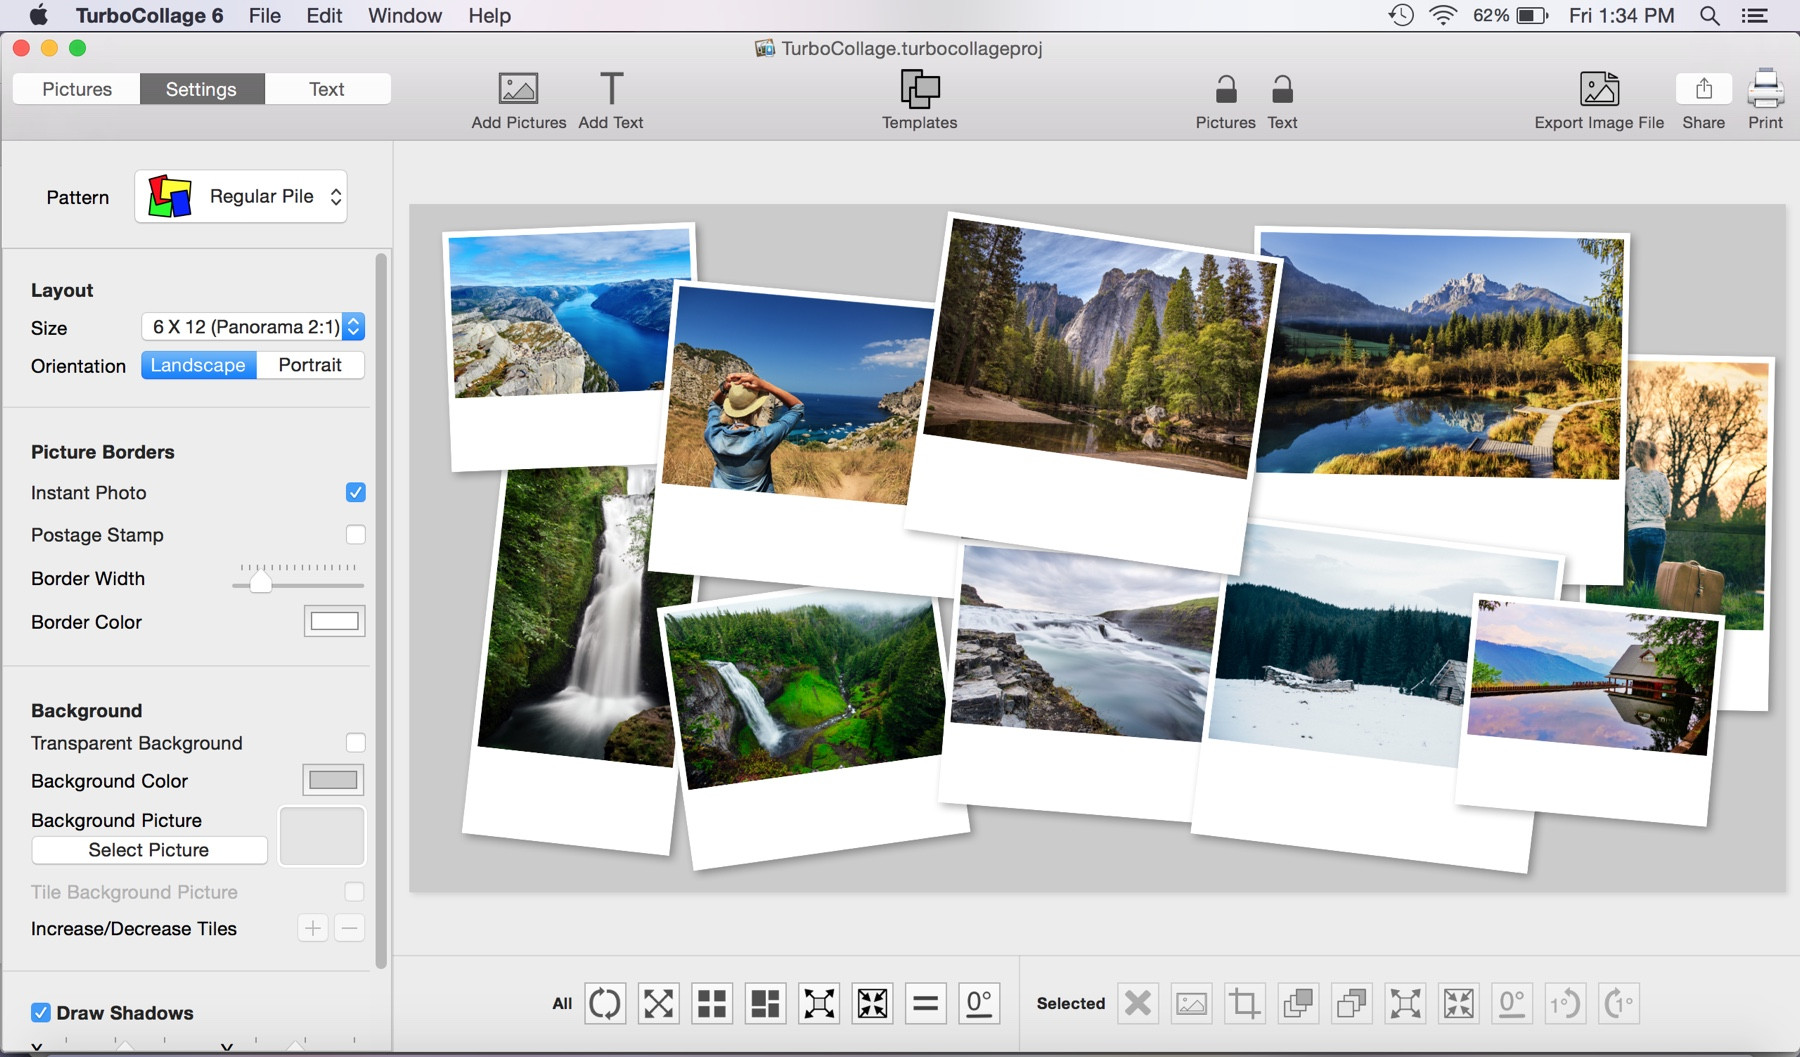Open the Edit menu
Image resolution: width=1800 pixels, height=1057 pixels.
[324, 15]
